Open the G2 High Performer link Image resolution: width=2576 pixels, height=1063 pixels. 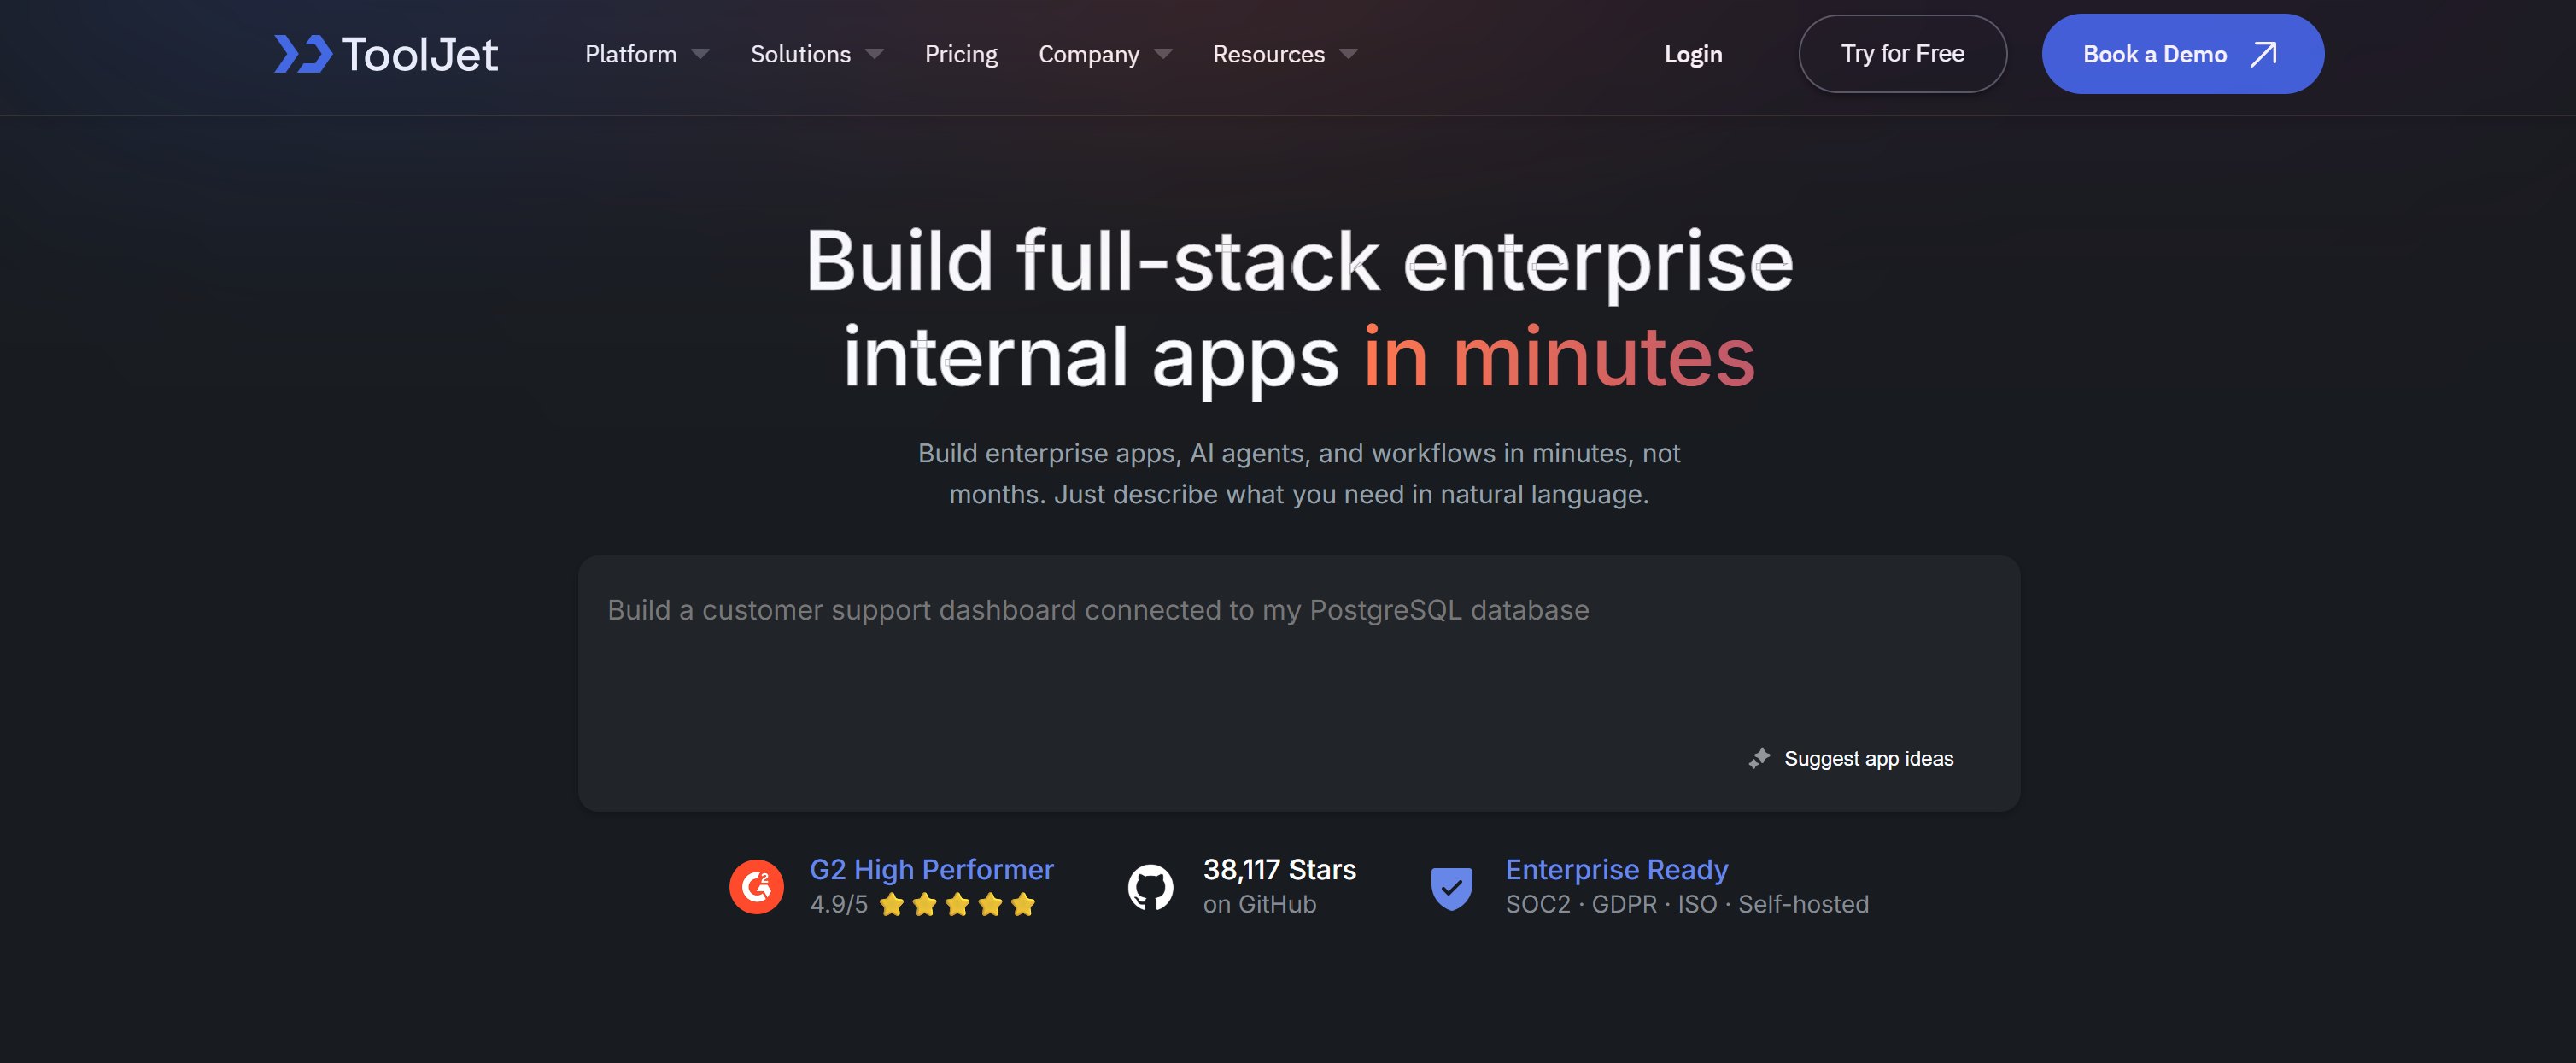(931, 869)
